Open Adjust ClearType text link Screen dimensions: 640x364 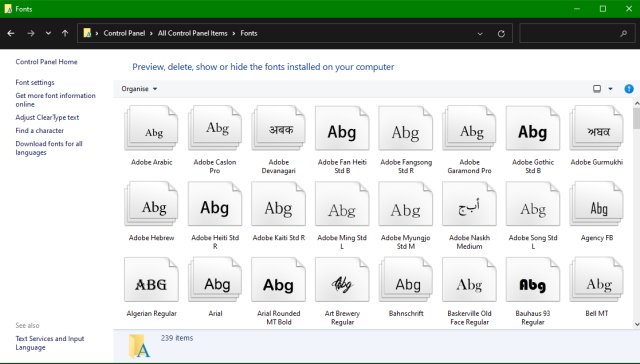tap(47, 117)
